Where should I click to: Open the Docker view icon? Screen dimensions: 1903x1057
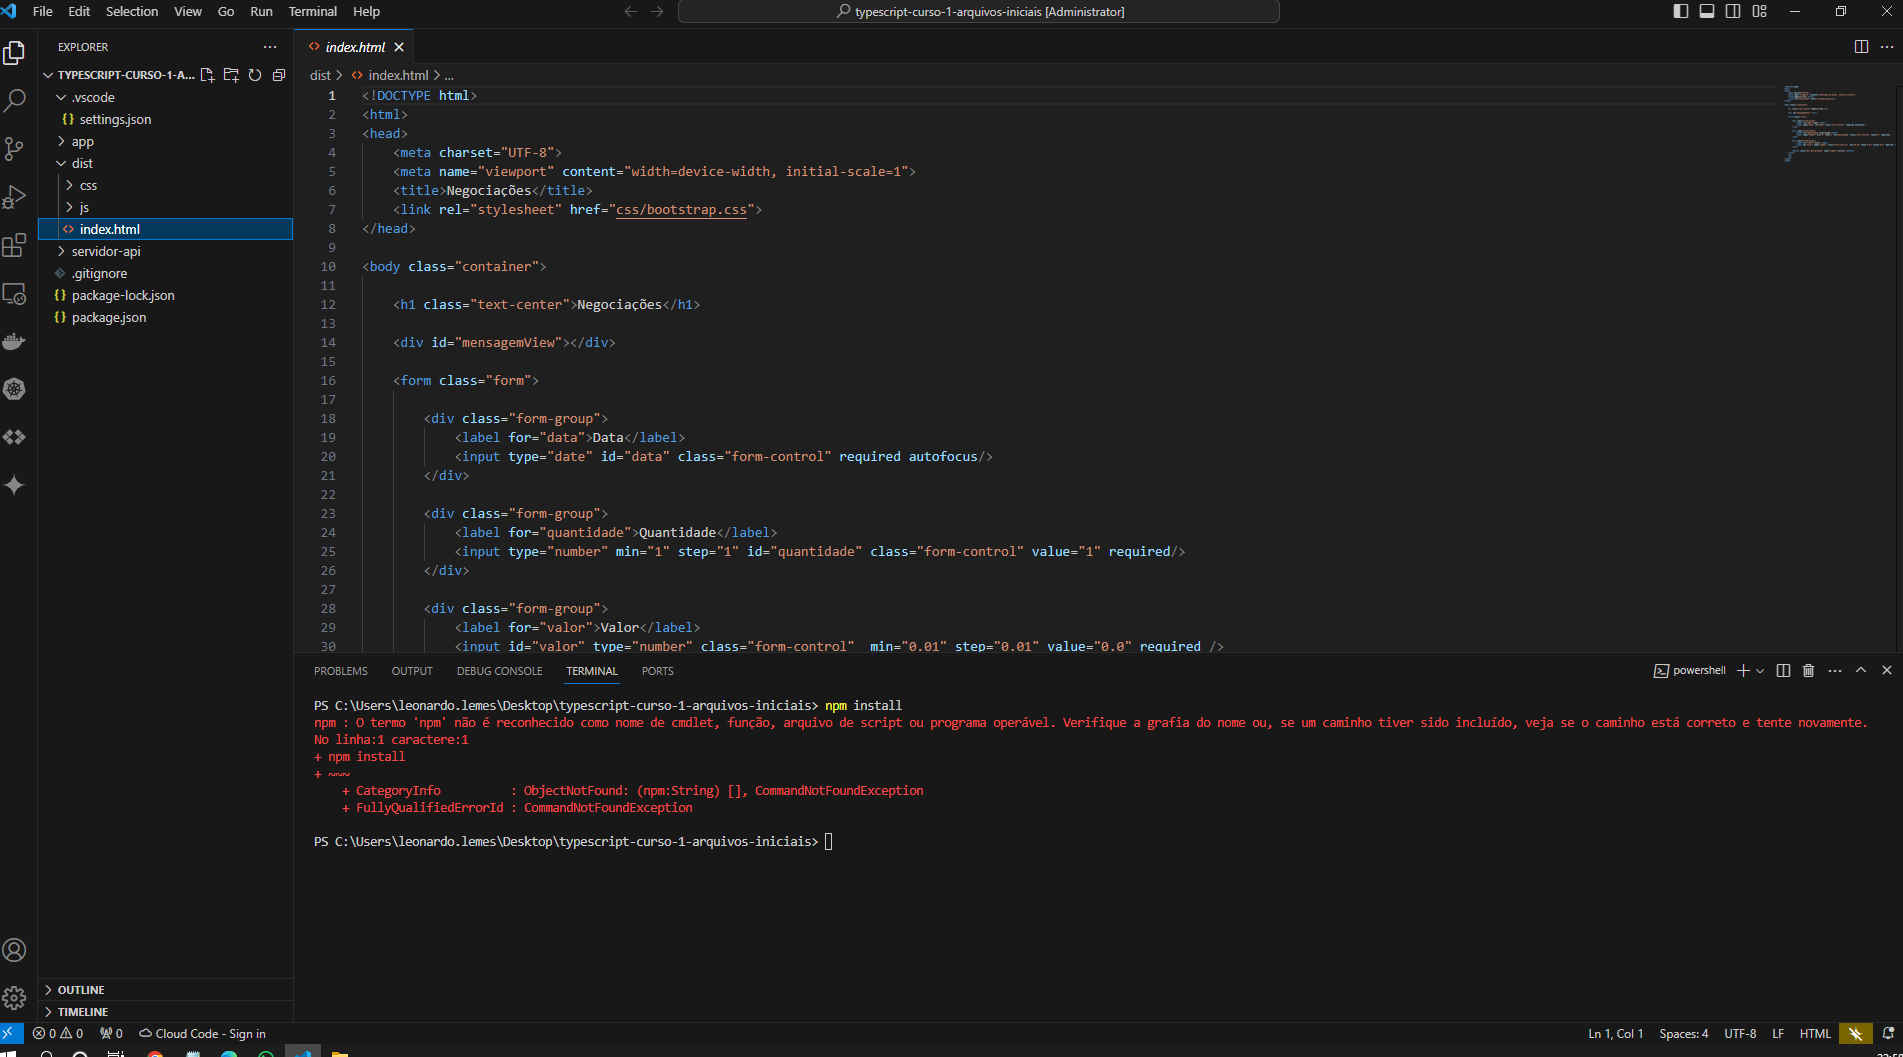tap(15, 341)
